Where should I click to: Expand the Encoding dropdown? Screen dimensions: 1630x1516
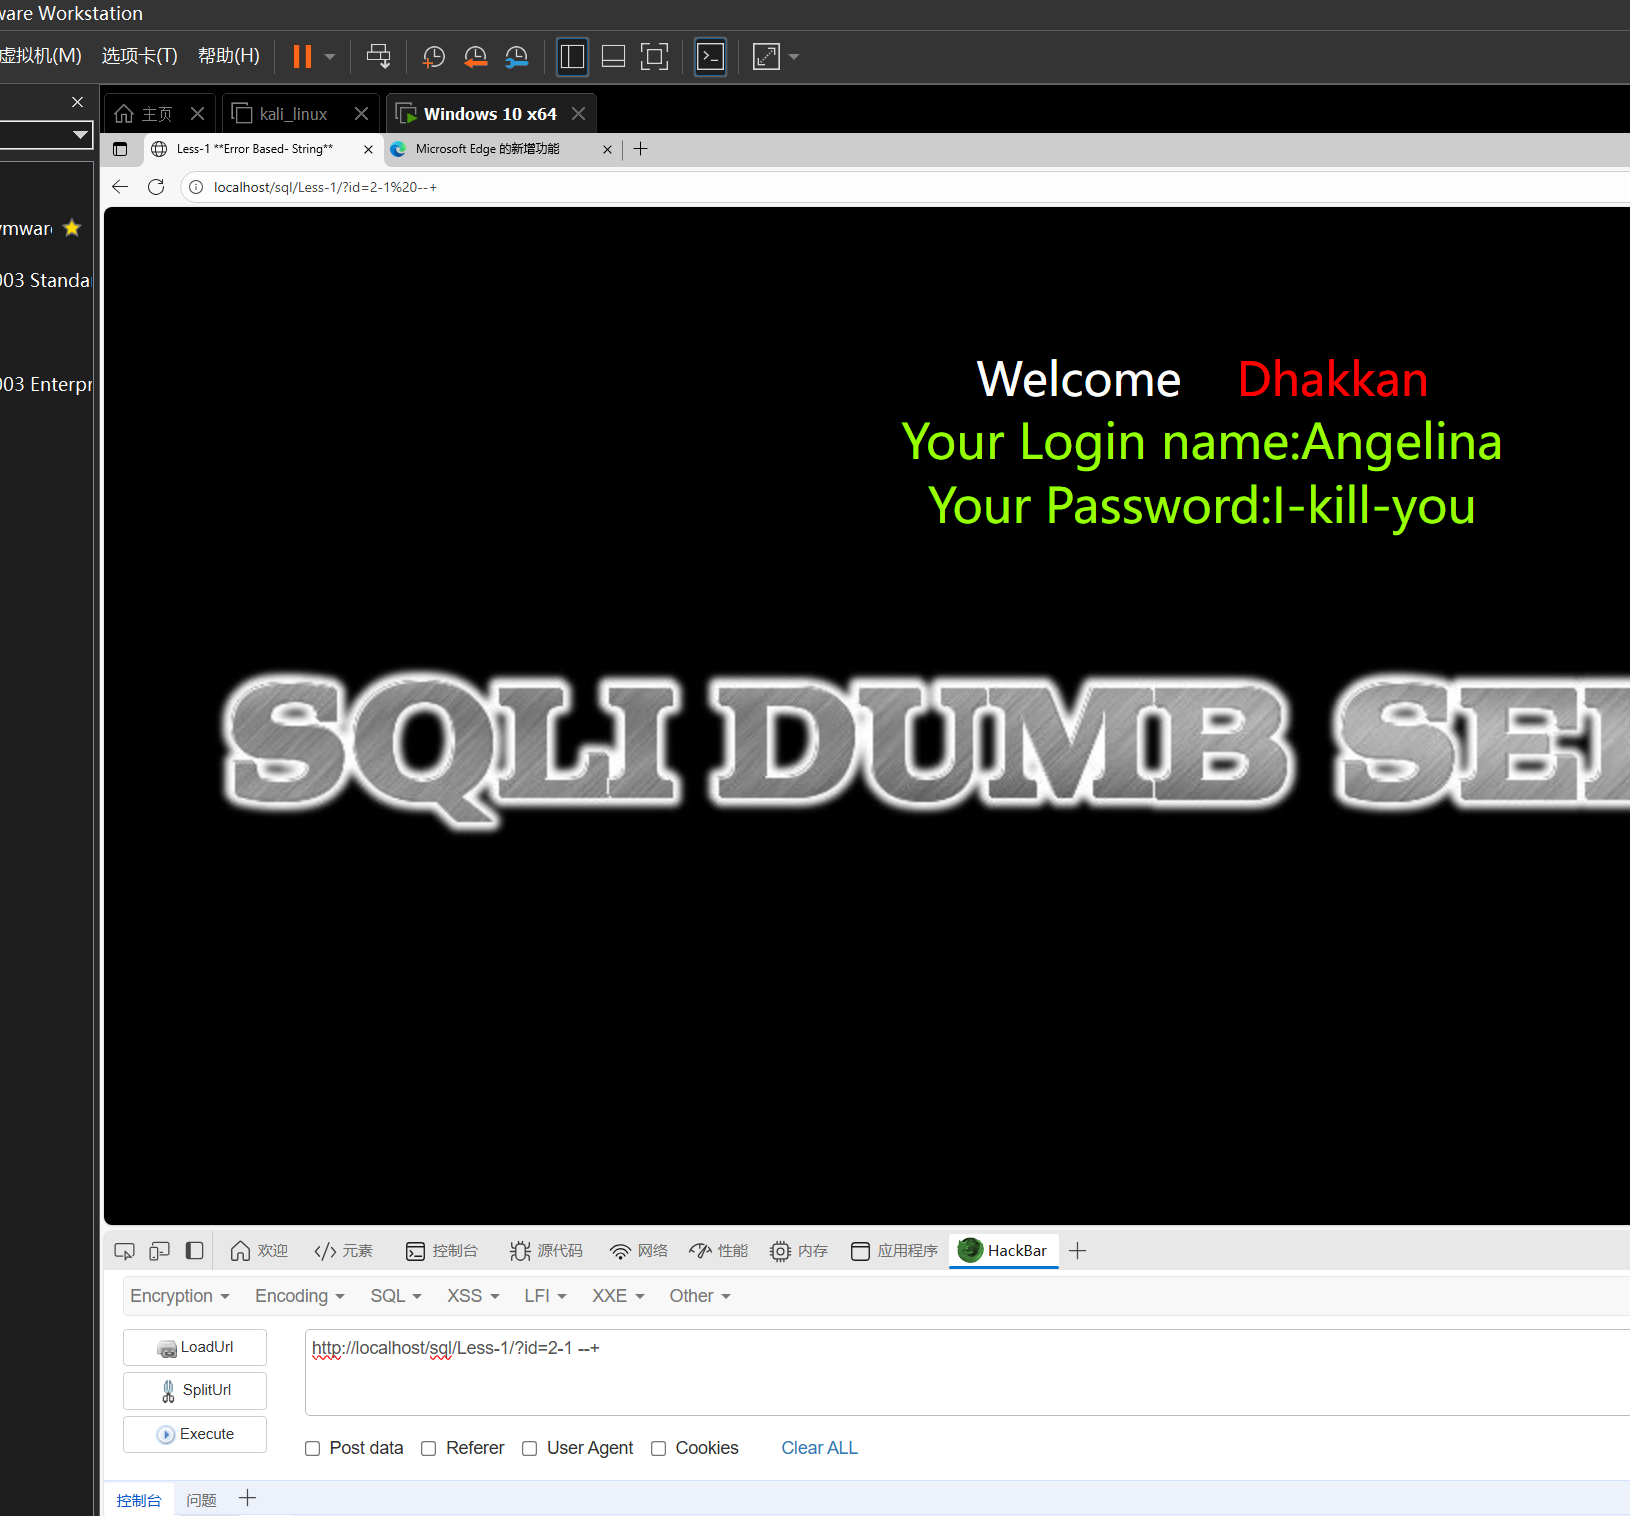pyautogui.click(x=300, y=1296)
